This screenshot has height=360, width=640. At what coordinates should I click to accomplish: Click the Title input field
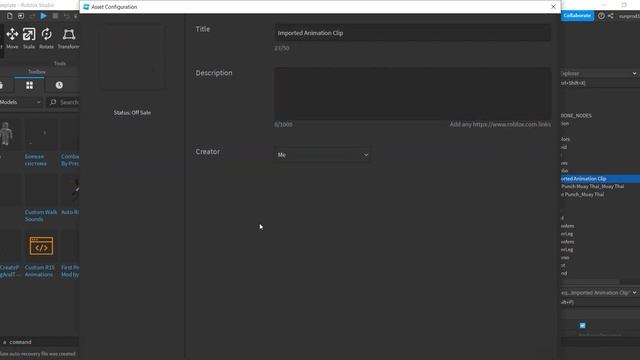[x=412, y=33]
